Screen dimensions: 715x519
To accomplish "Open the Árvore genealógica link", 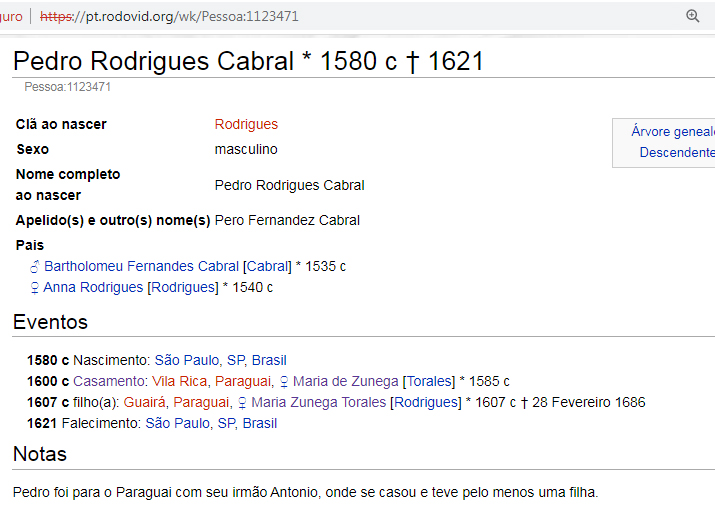I will 672,132.
